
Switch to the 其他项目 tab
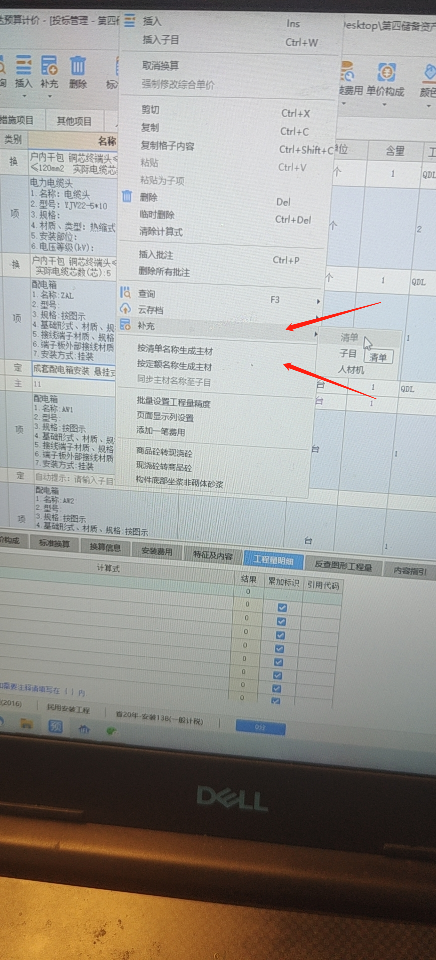coord(73,121)
